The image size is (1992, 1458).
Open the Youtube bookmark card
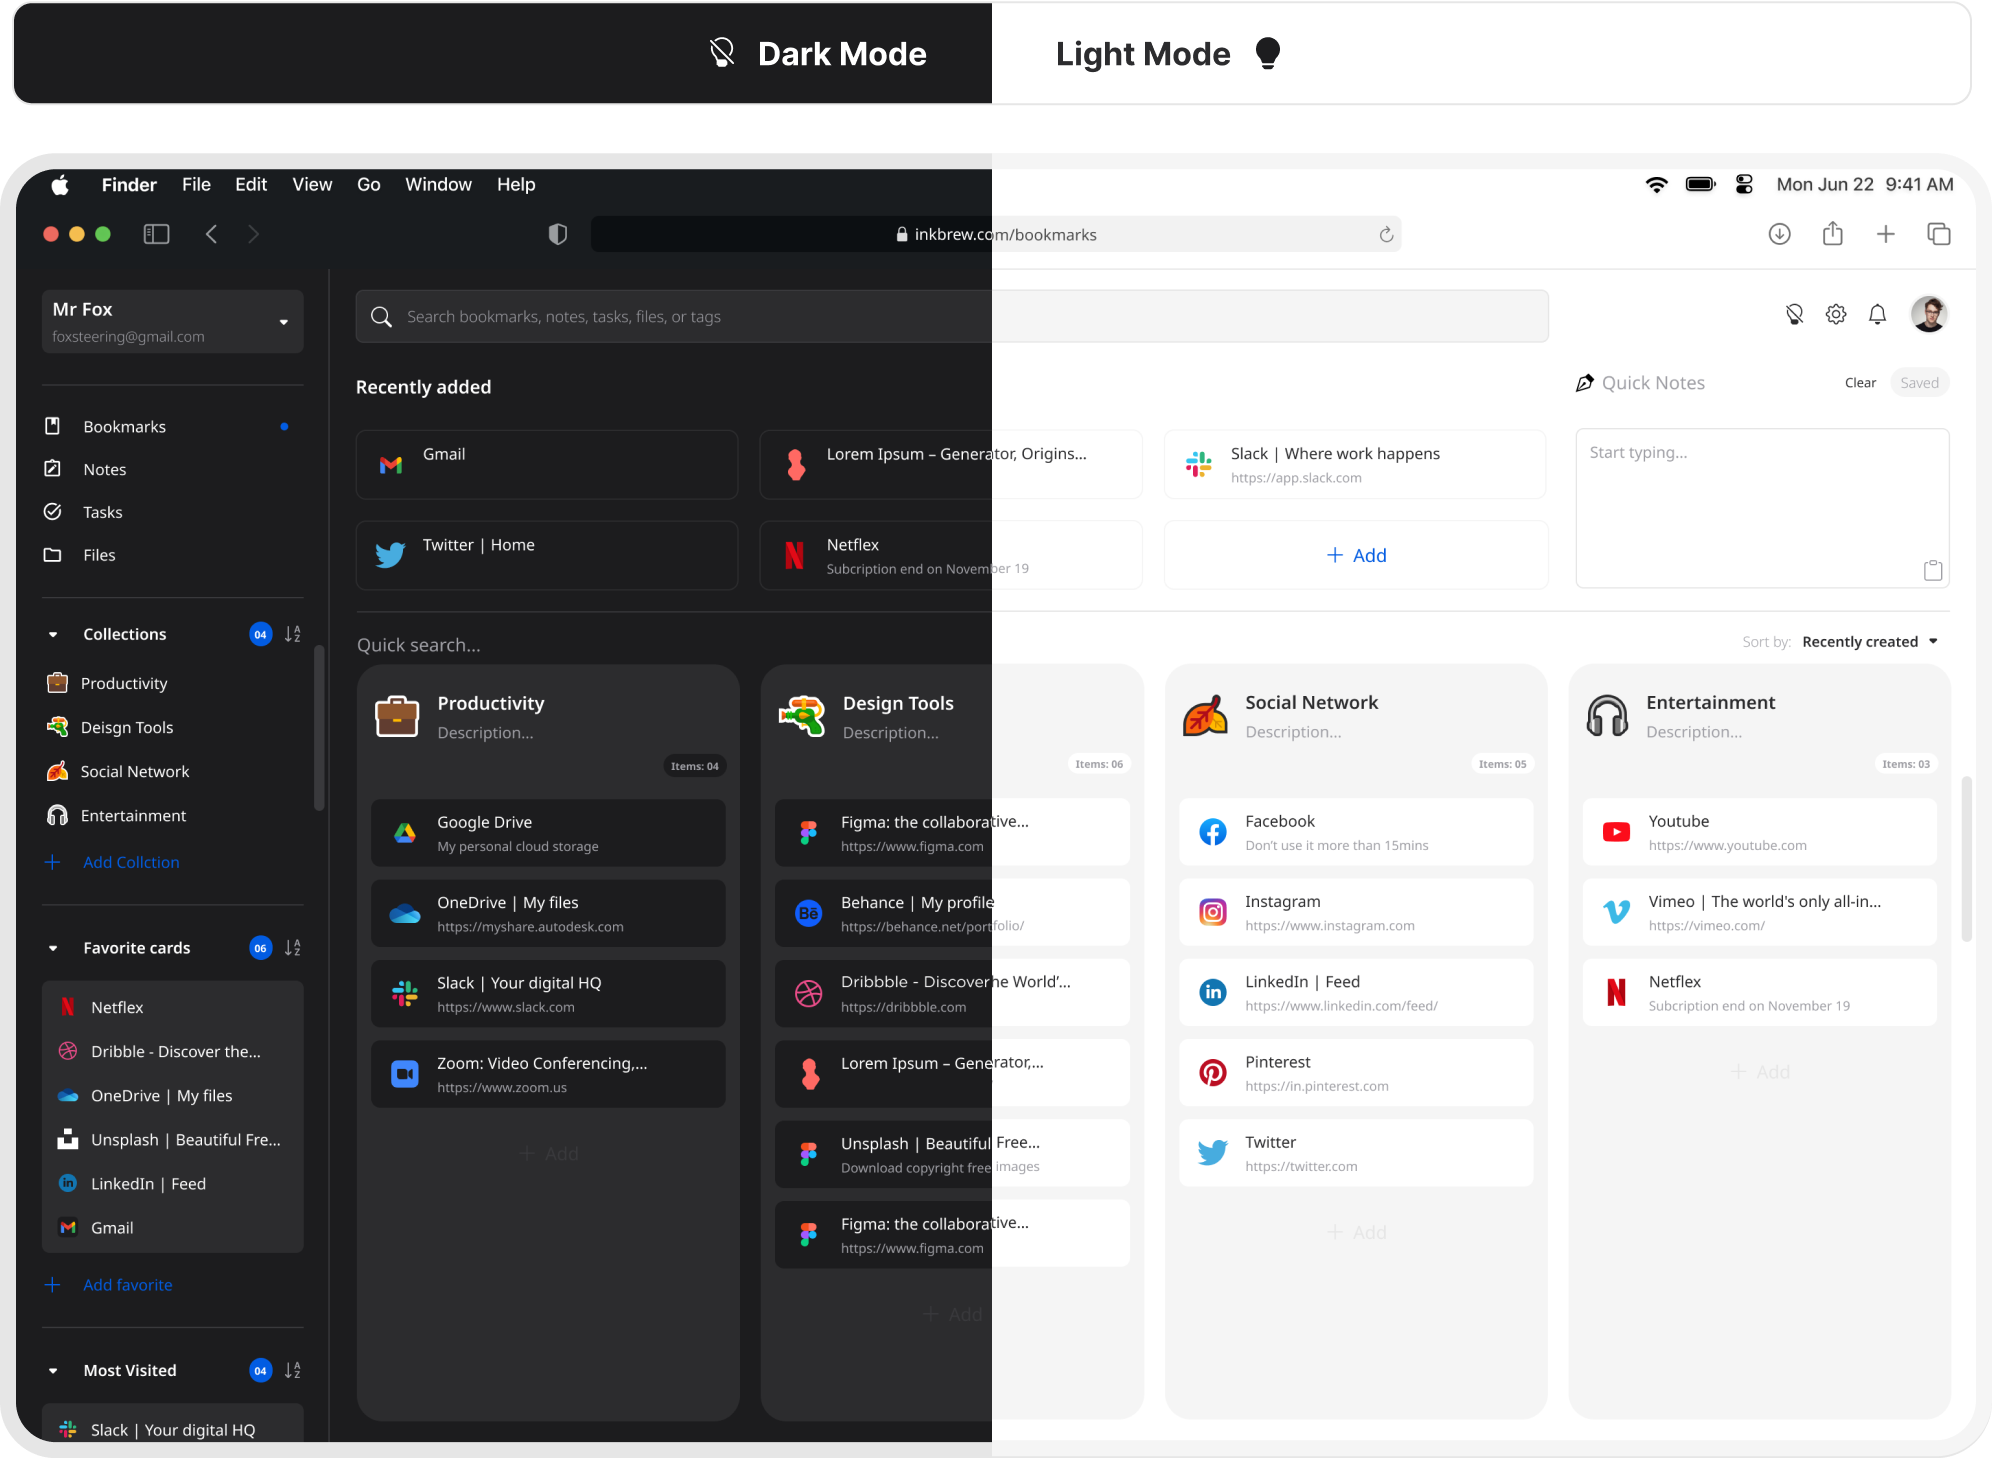[x=1760, y=832]
